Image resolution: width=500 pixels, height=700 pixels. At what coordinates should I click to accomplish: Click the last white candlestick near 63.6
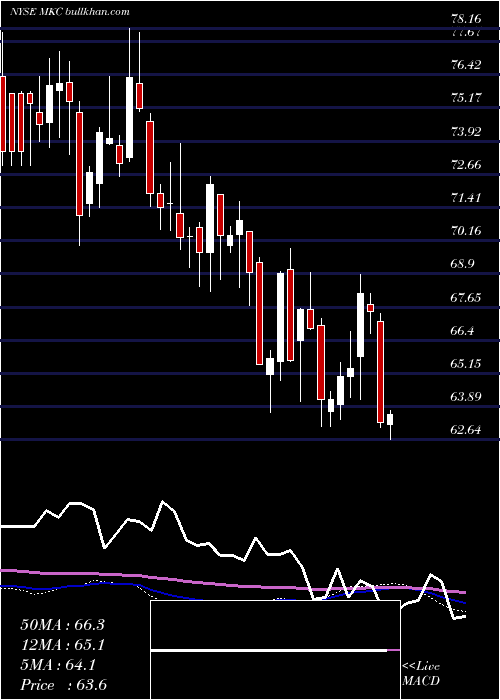pyautogui.click(x=390, y=420)
